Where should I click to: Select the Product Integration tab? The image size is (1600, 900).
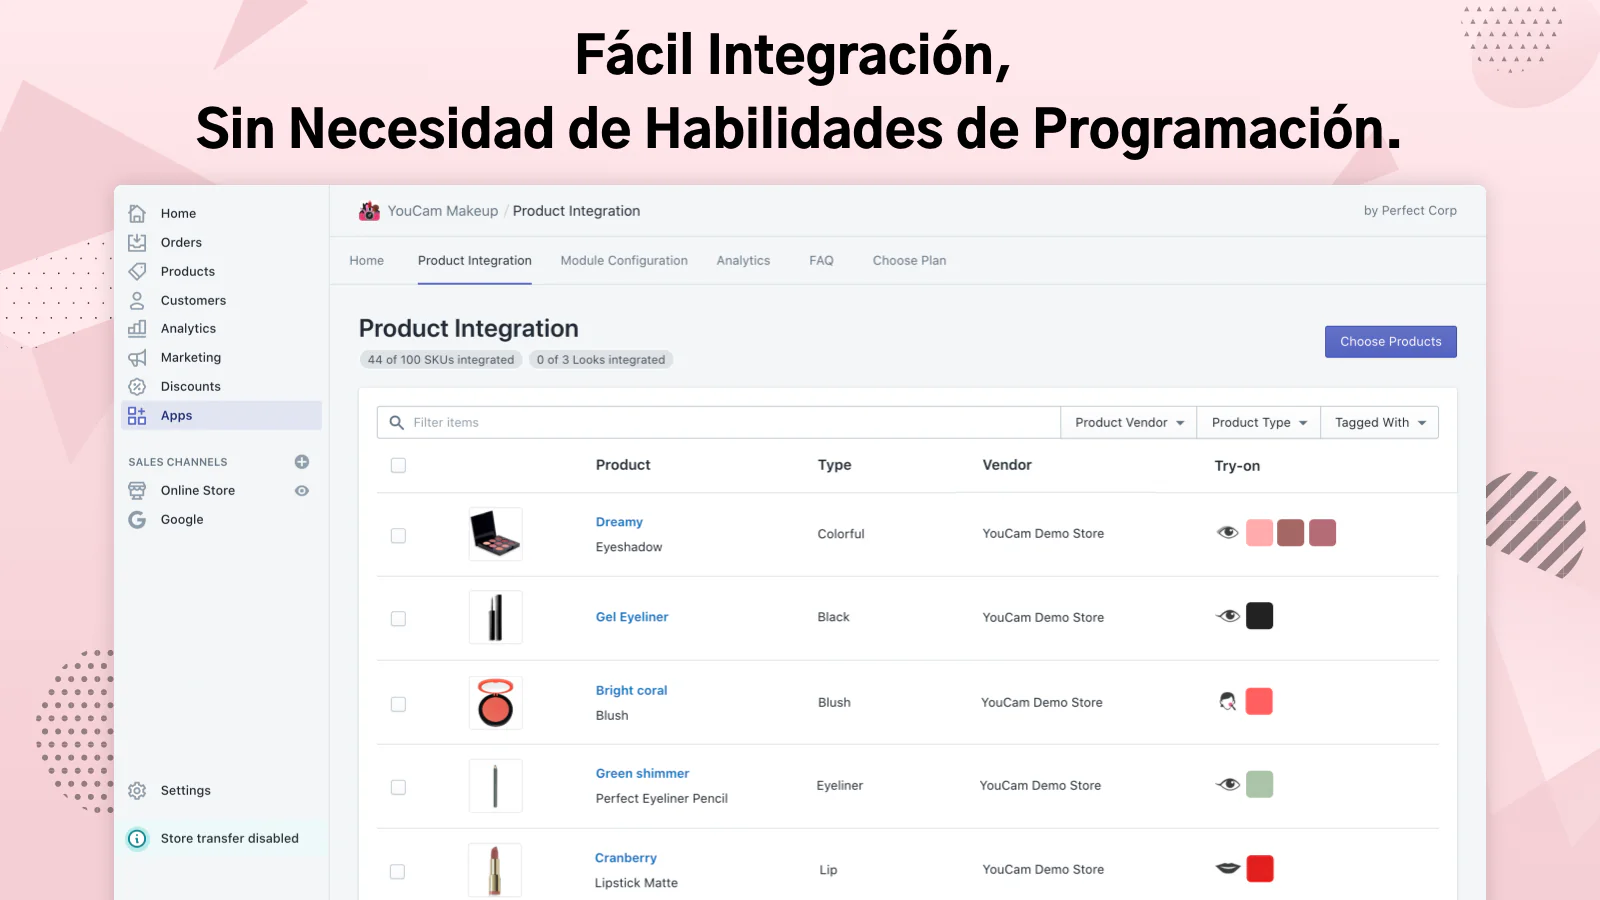[x=475, y=260]
